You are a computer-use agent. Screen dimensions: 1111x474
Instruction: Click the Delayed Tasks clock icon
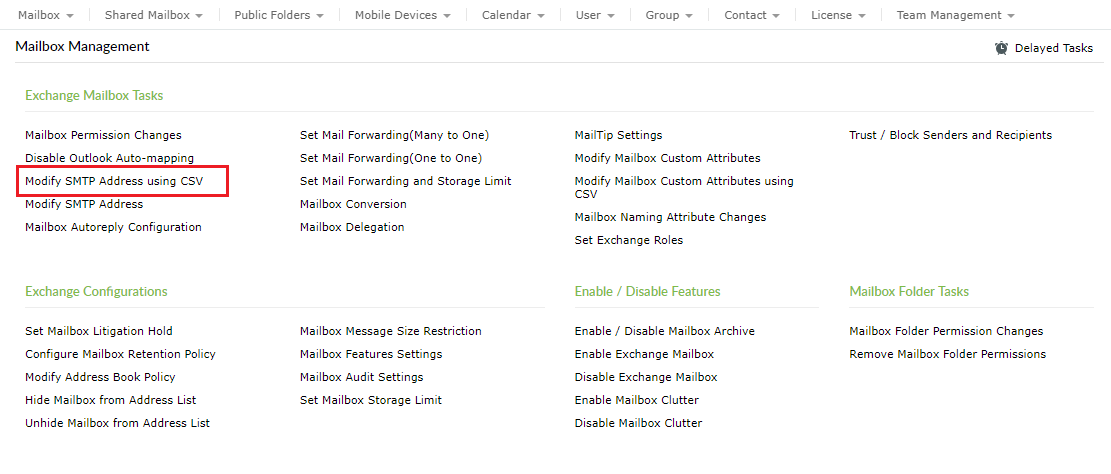pyautogui.click(x=1001, y=48)
